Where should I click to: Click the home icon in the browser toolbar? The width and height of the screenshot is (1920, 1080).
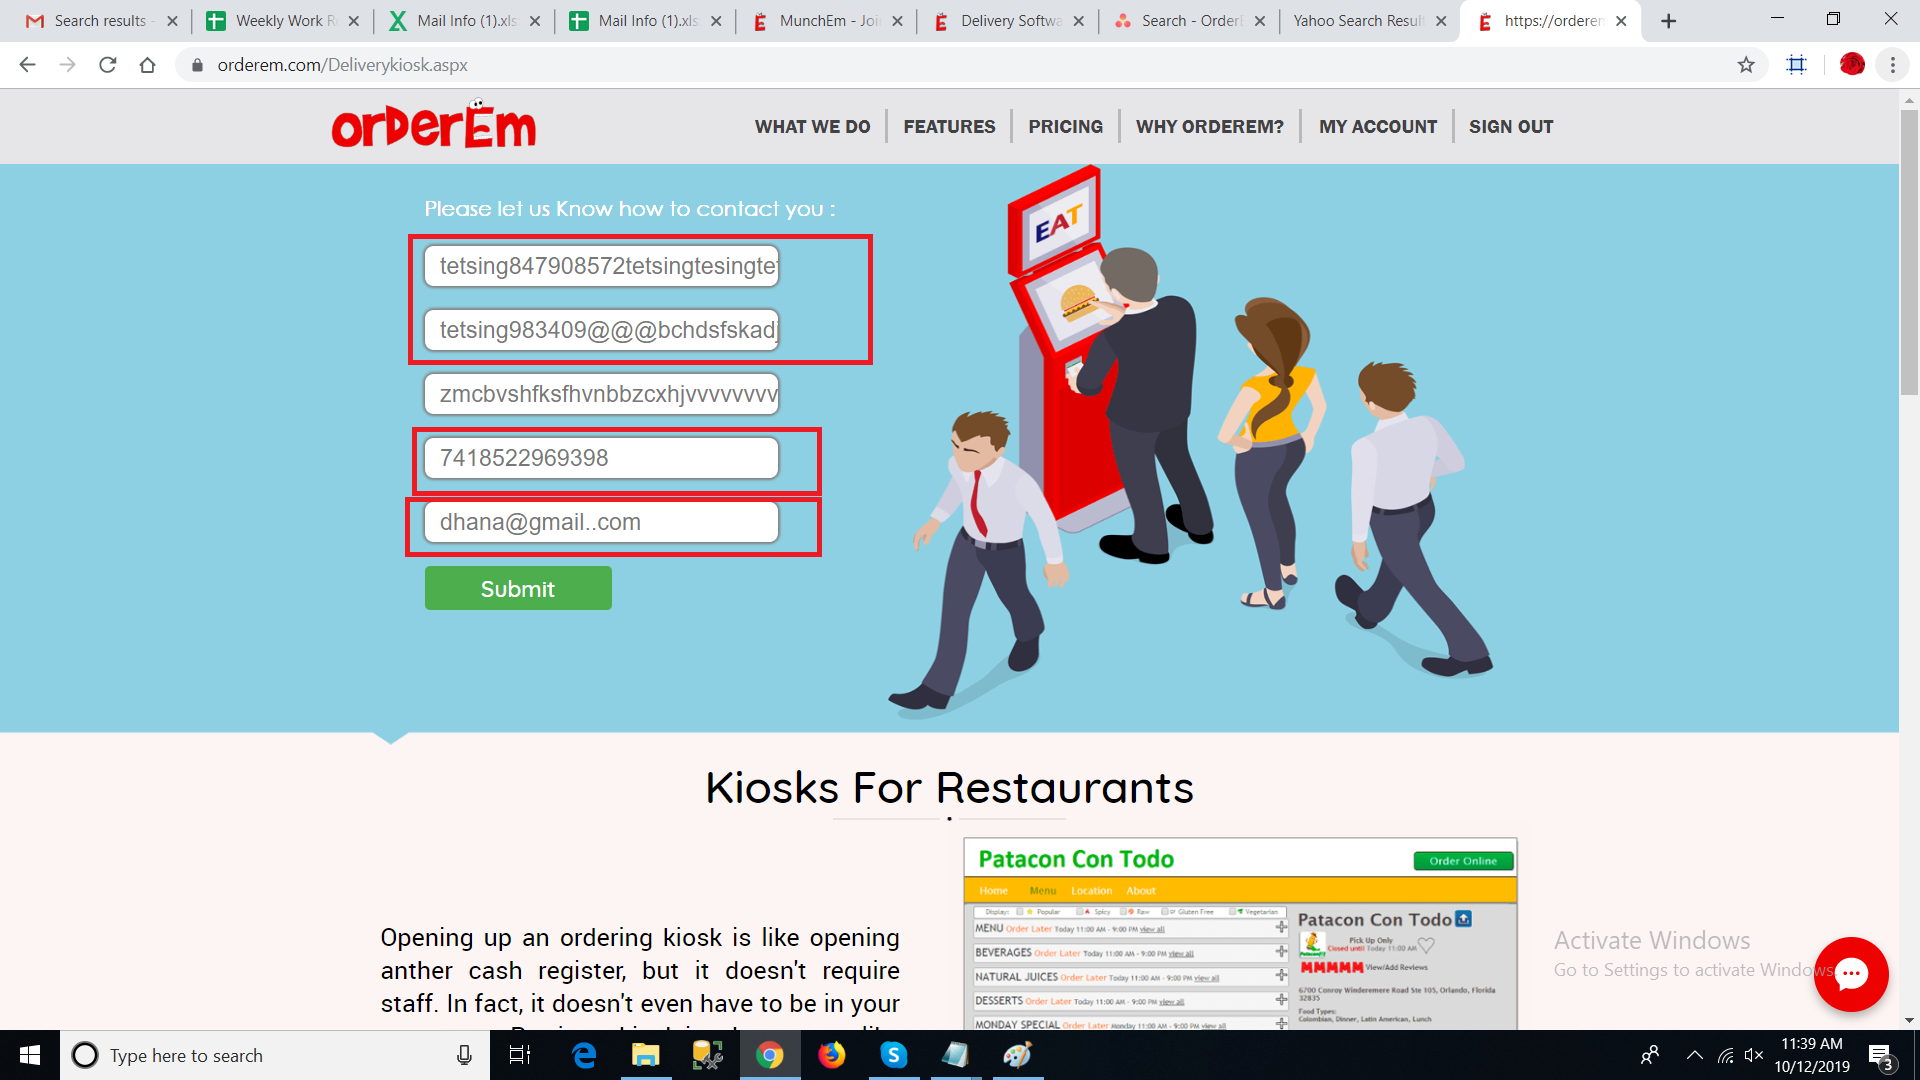tap(147, 65)
